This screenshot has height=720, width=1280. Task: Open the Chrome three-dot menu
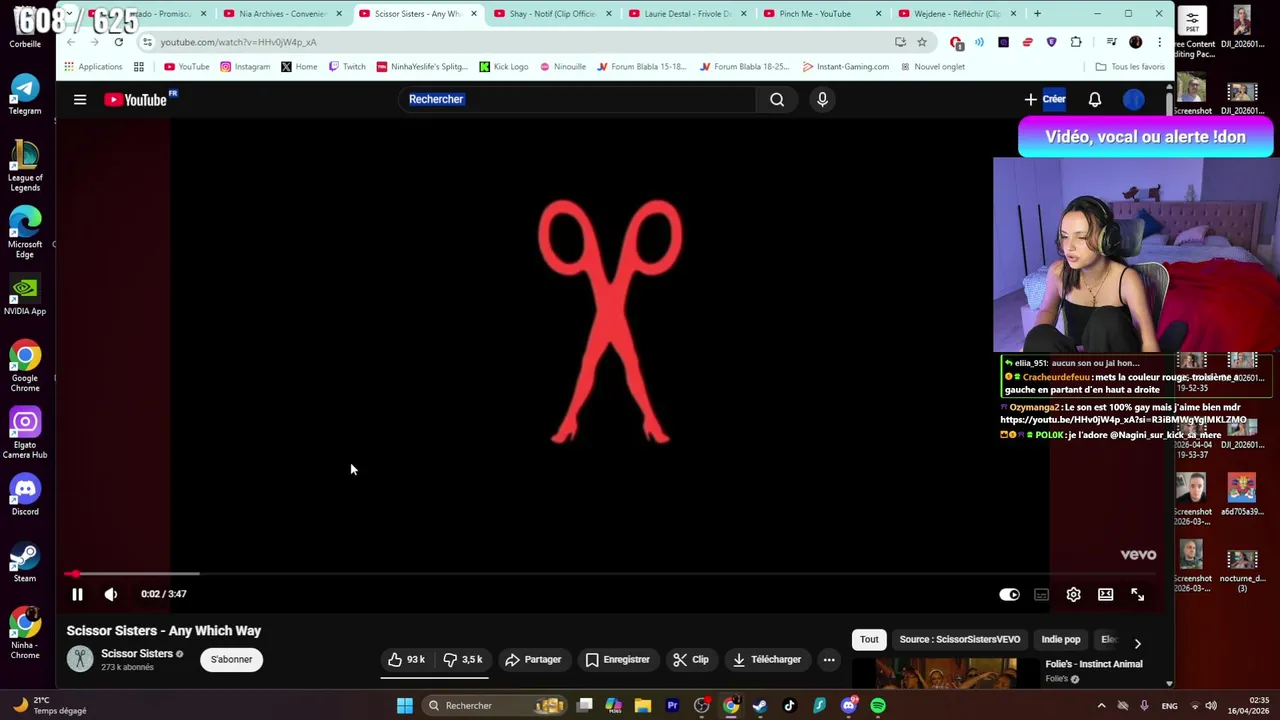point(1159,42)
